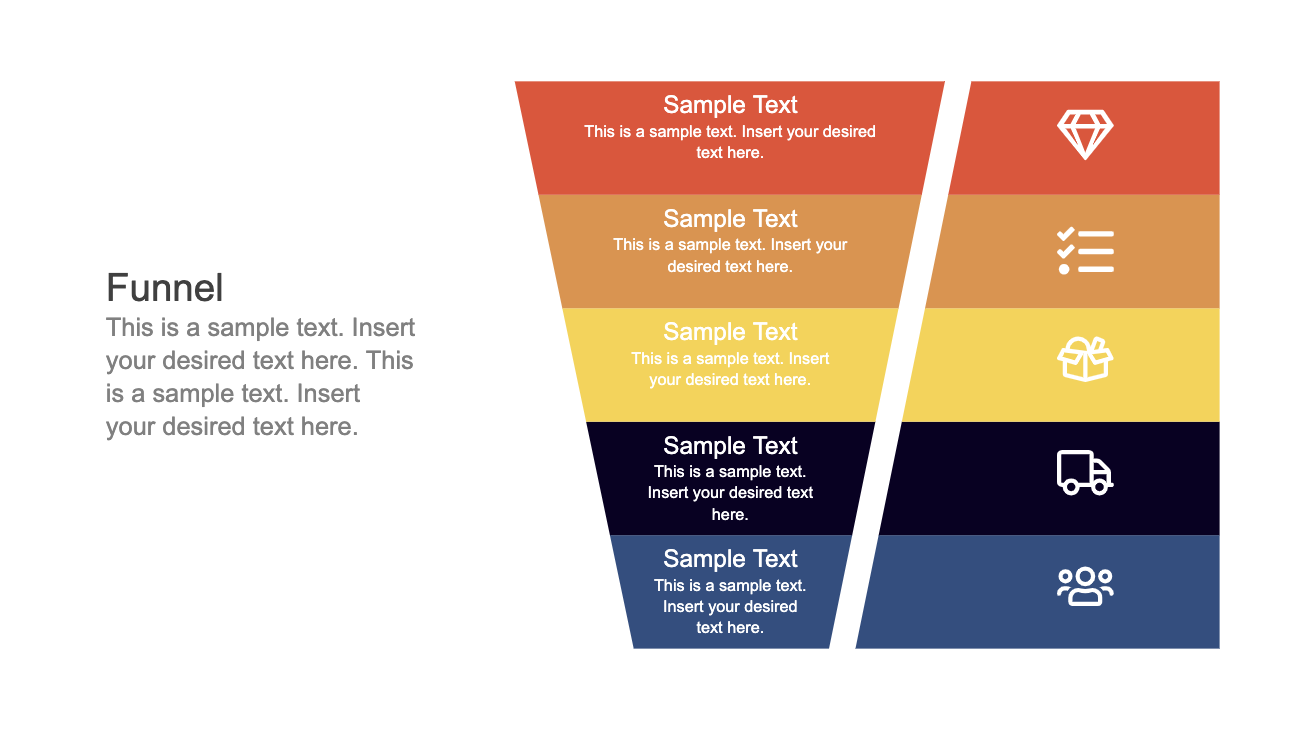Click the description text in the red funnel segment
Image resolution: width=1302 pixels, height=734 pixels.
click(730, 142)
